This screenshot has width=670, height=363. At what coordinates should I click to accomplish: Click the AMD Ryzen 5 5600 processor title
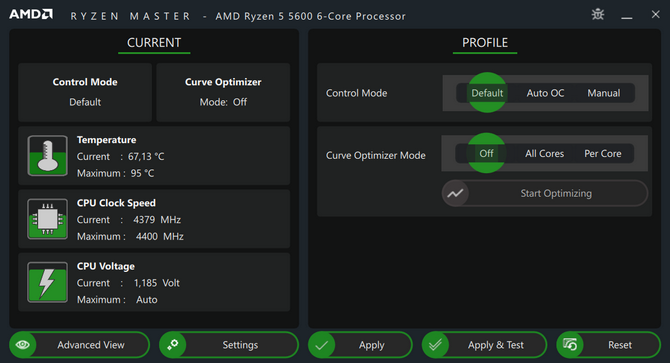point(310,16)
